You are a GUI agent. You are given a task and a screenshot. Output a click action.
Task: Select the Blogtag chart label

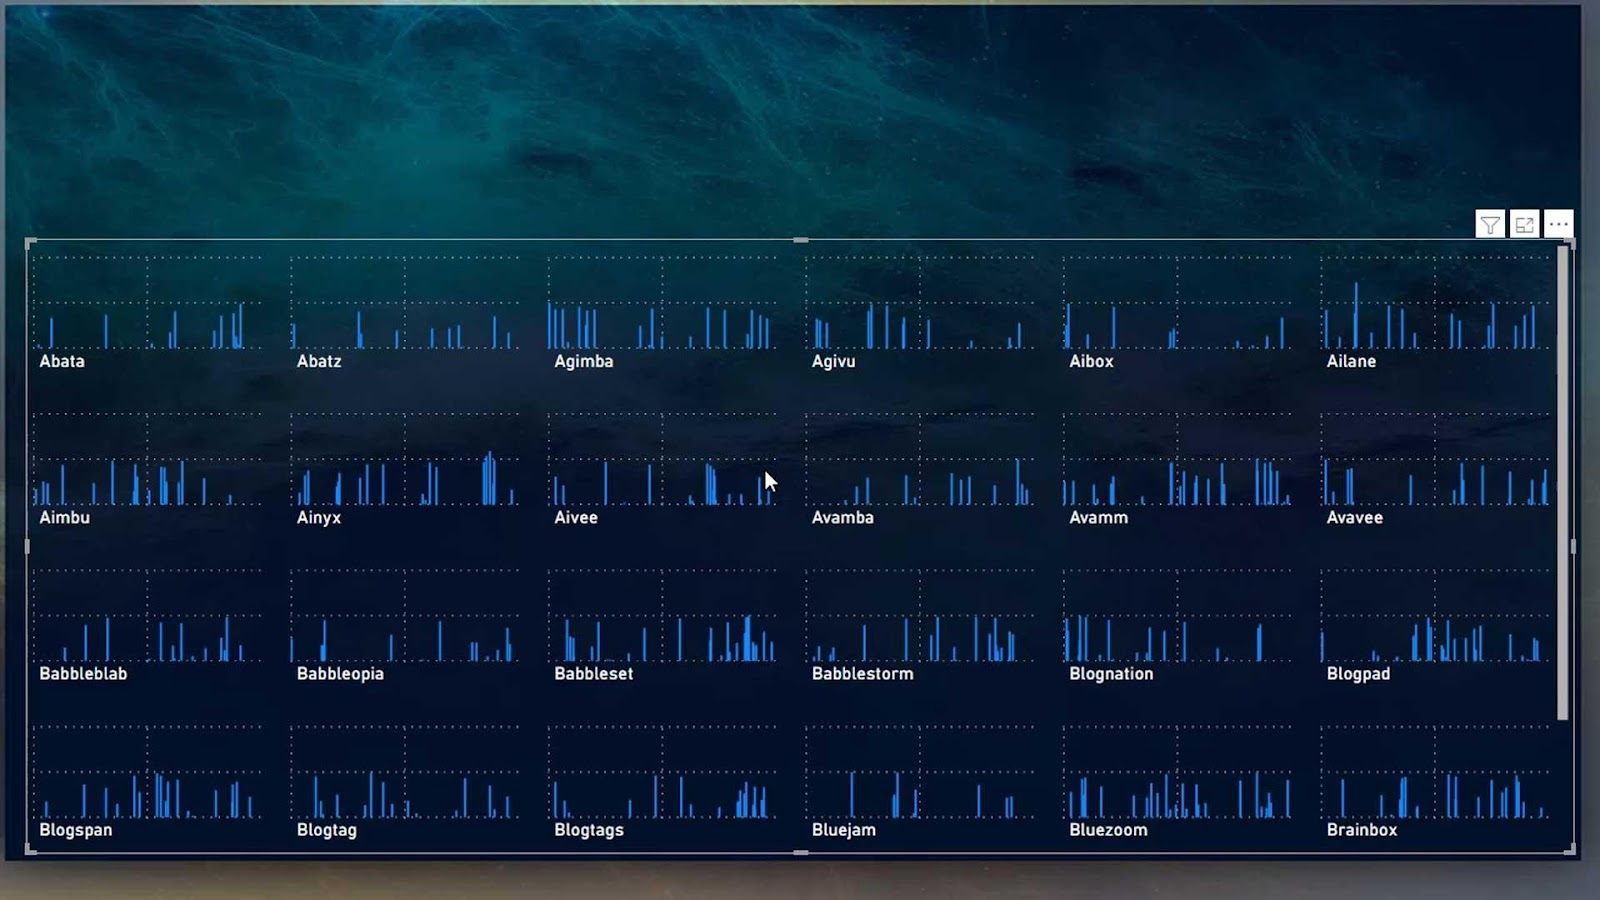tap(327, 829)
